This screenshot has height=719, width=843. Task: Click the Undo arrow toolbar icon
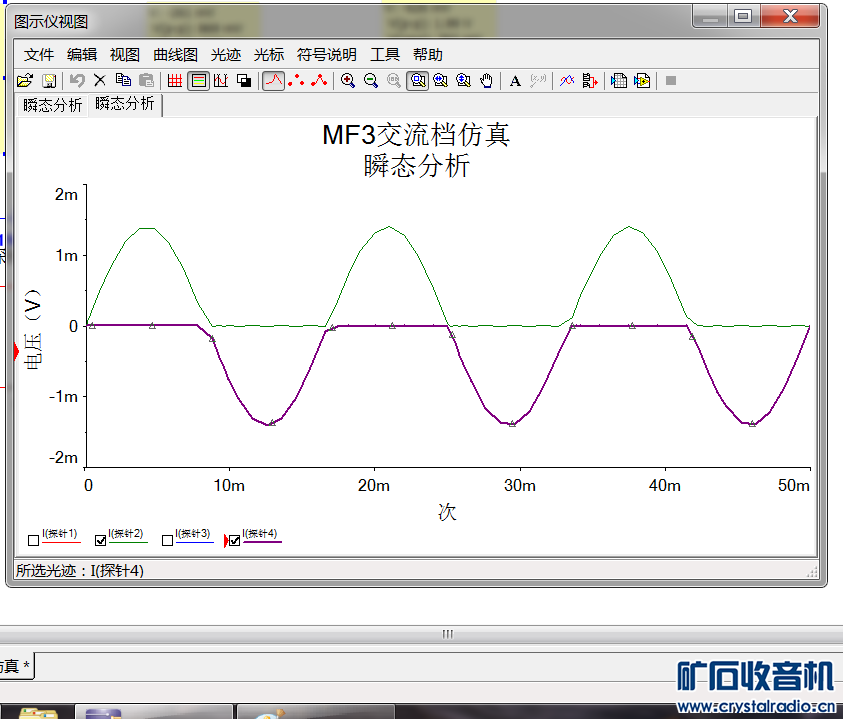[77, 81]
